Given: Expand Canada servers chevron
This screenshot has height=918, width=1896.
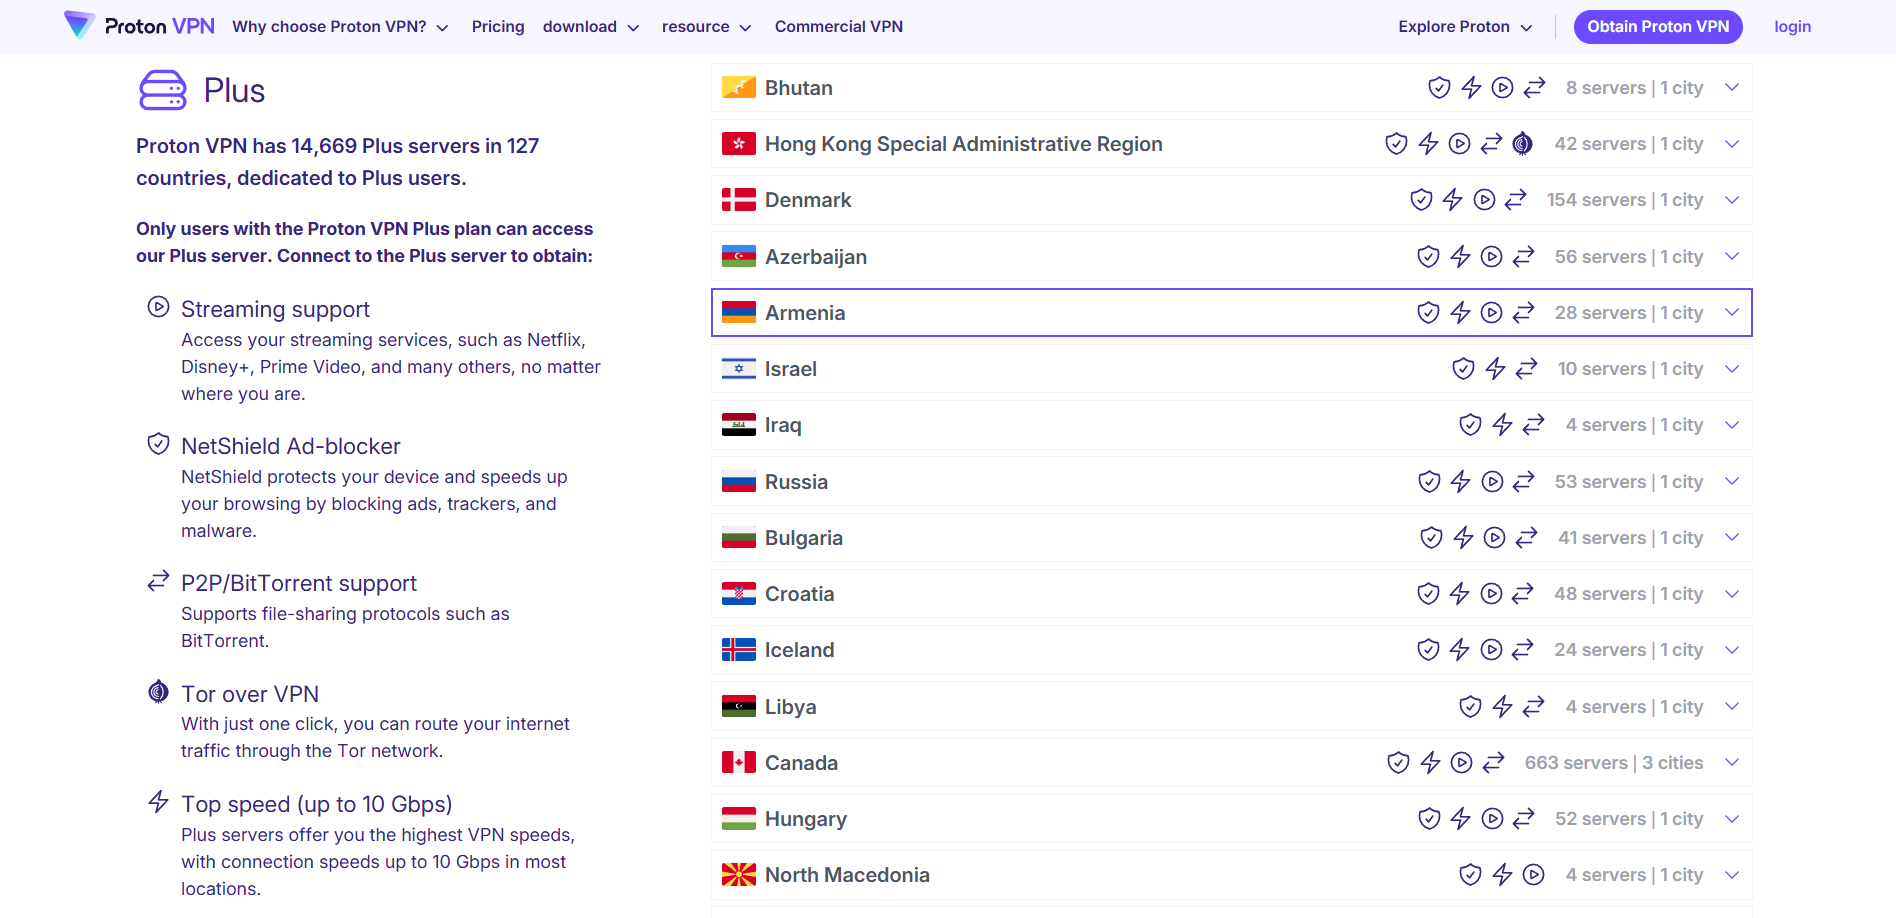Looking at the screenshot, I should tap(1732, 763).
